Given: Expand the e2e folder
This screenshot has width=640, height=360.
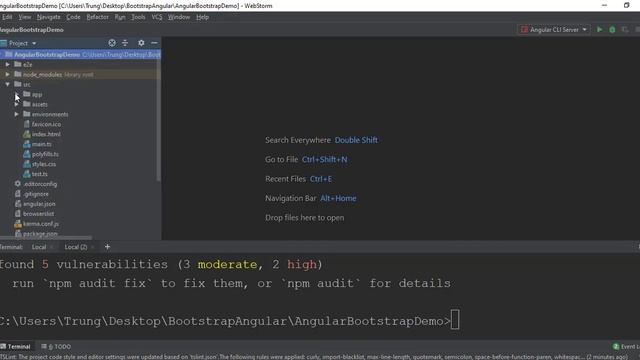Looking at the screenshot, I should [x=7, y=64].
